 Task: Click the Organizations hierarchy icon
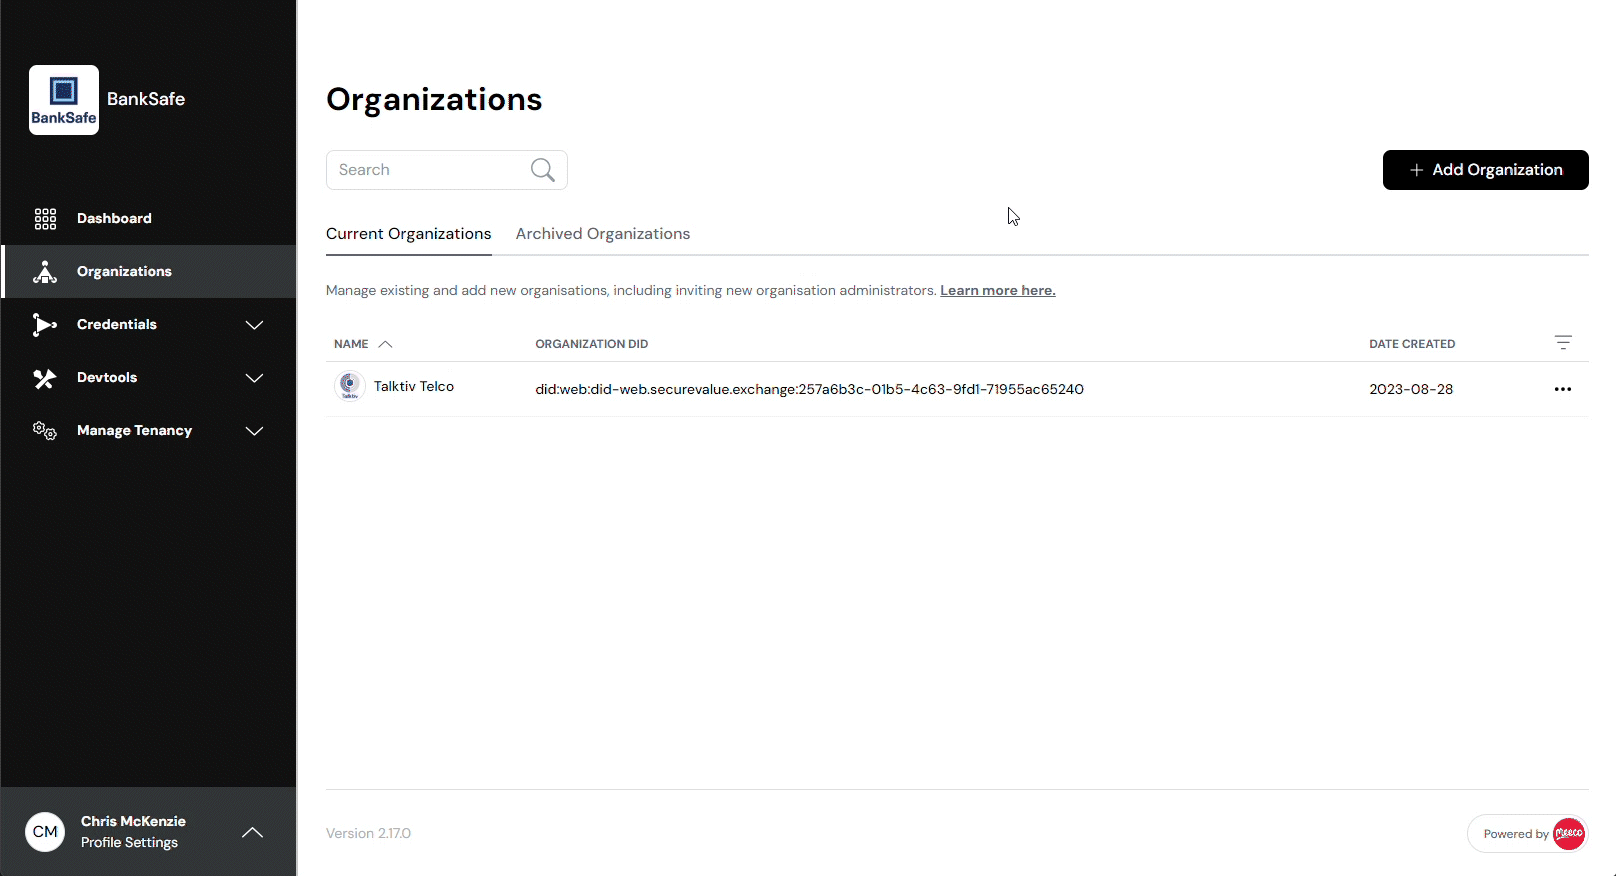(45, 272)
